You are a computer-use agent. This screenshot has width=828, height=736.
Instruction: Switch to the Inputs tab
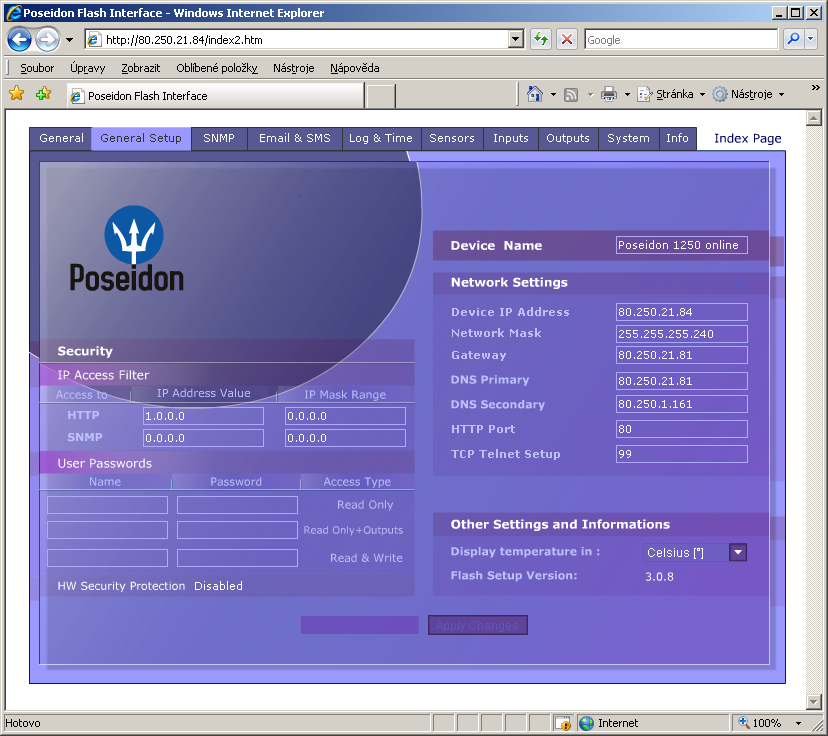coord(511,138)
